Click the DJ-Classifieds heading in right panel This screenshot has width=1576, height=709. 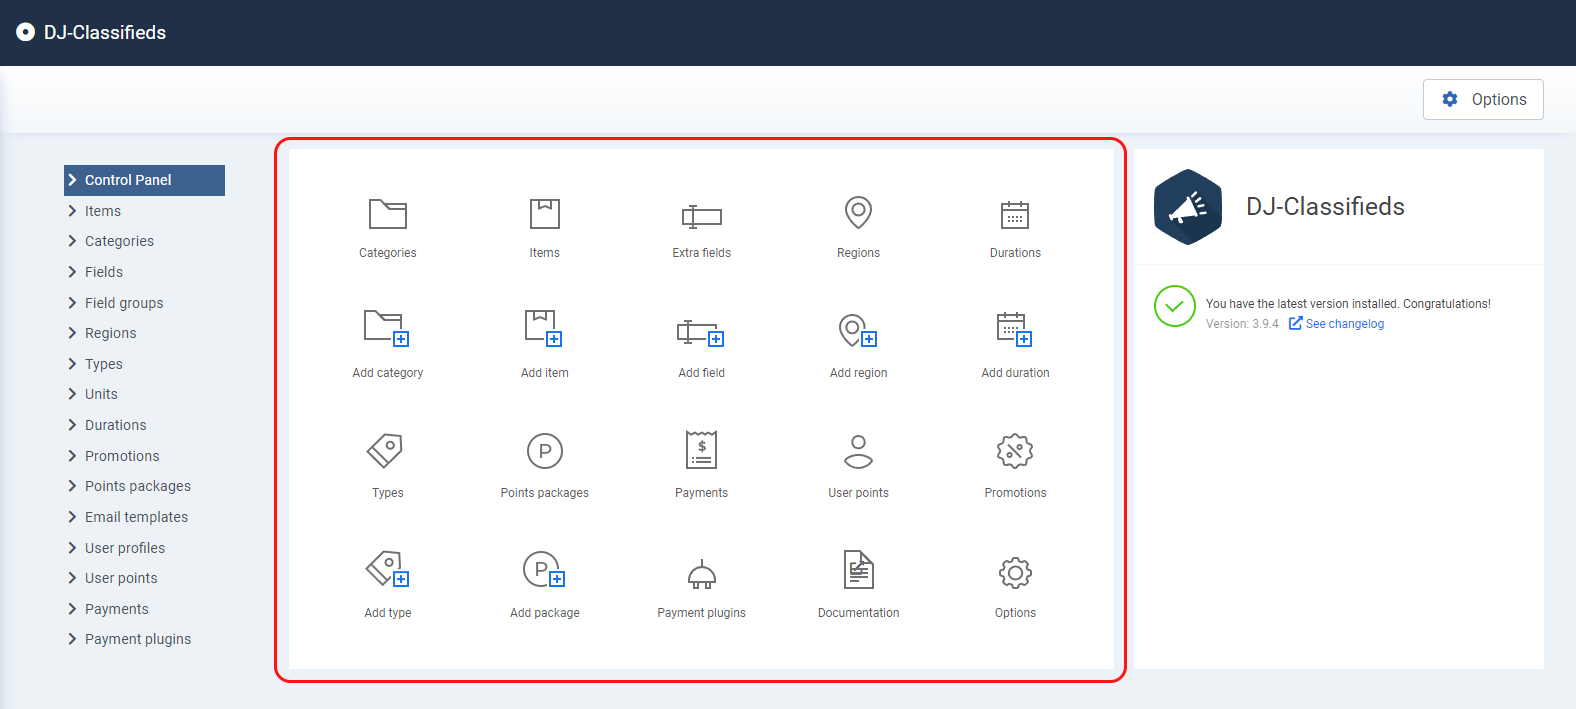[x=1325, y=206]
